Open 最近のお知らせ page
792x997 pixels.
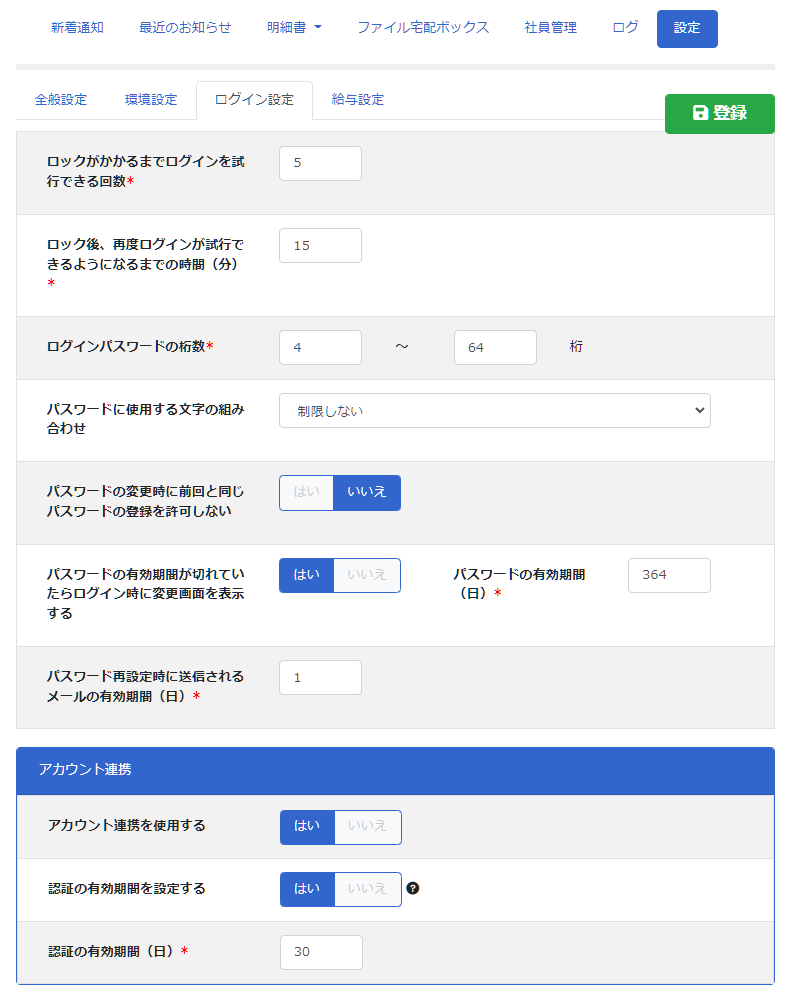[185, 28]
